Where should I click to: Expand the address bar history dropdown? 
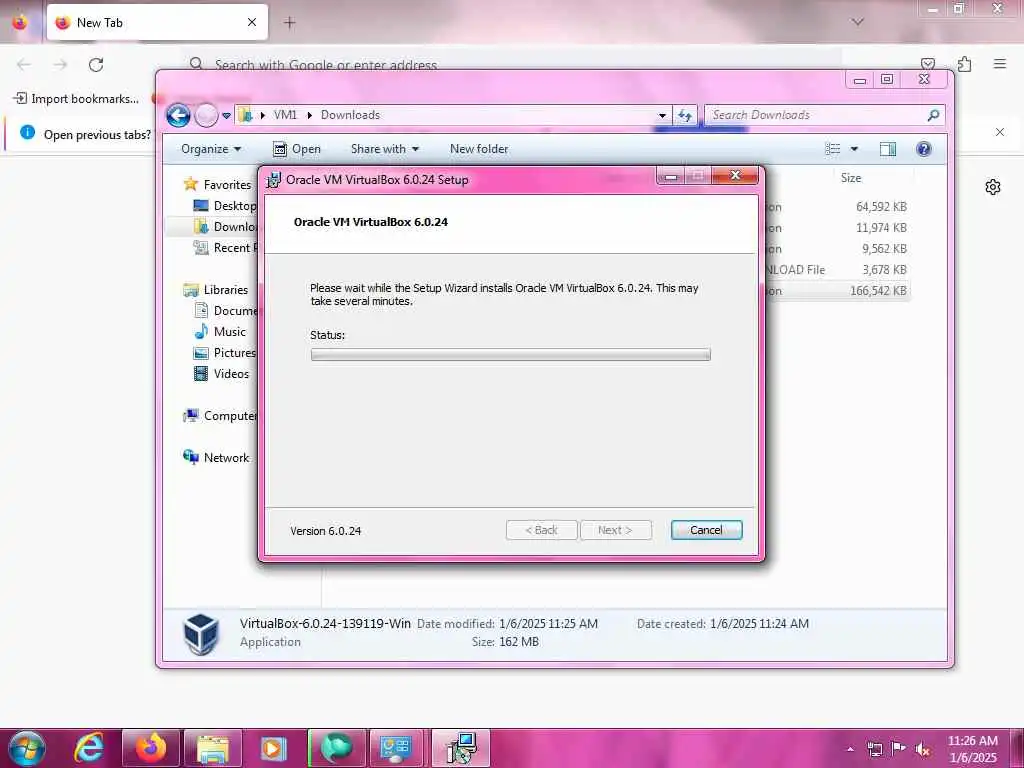662,116
